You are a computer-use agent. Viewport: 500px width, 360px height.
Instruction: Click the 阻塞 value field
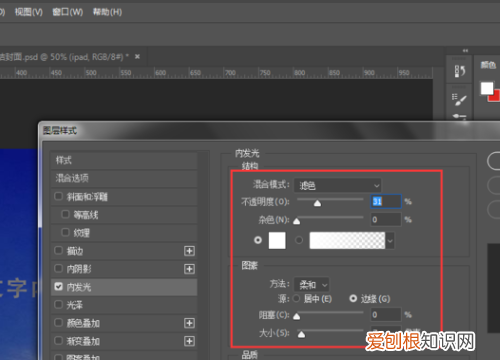click(x=386, y=315)
